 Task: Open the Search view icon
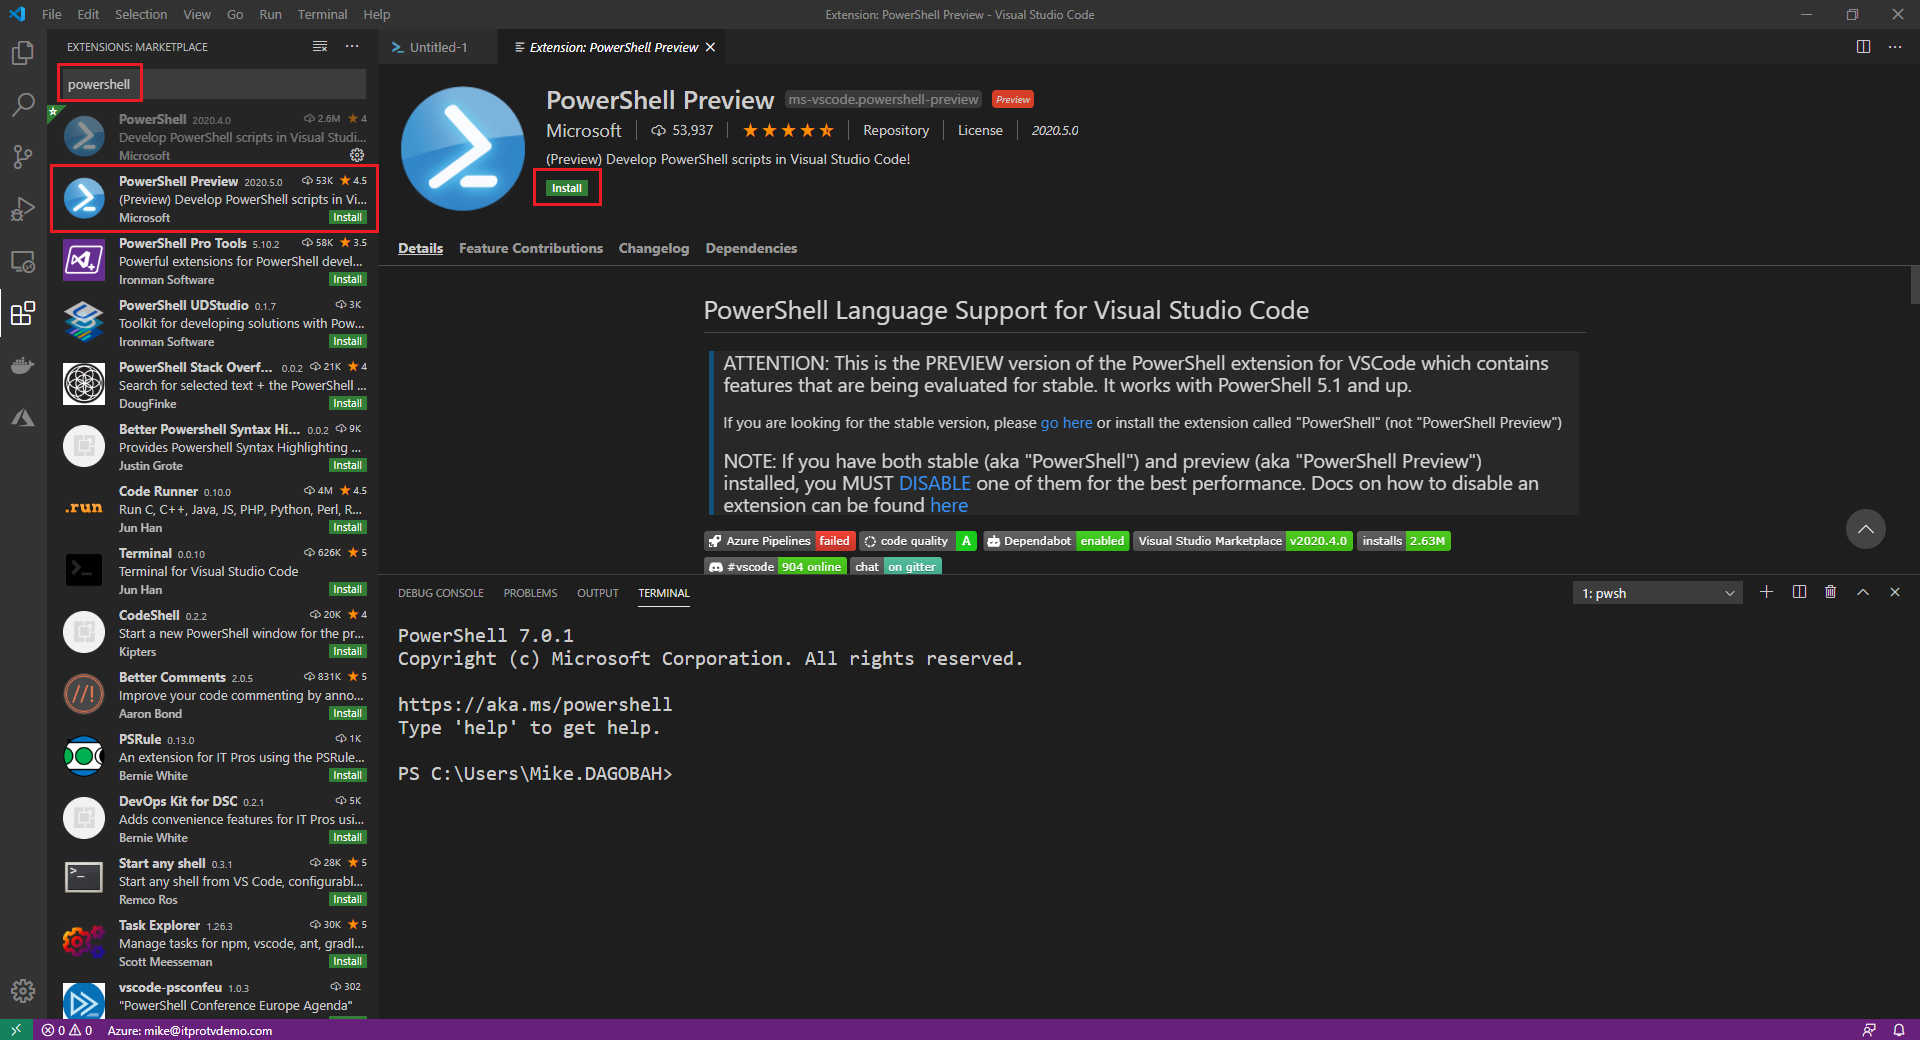click(23, 105)
